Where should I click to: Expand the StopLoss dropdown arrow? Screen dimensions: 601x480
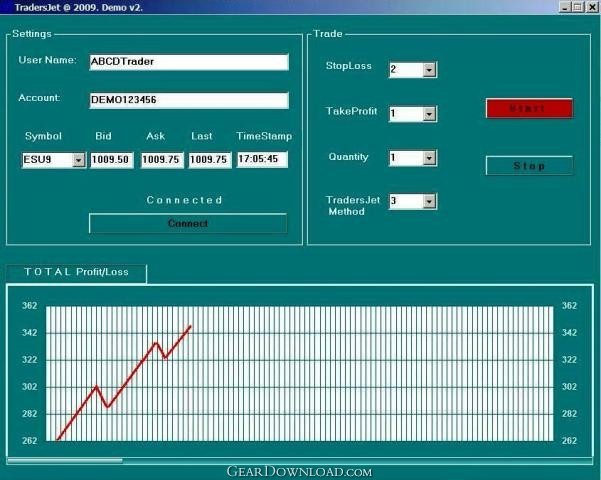[429, 70]
